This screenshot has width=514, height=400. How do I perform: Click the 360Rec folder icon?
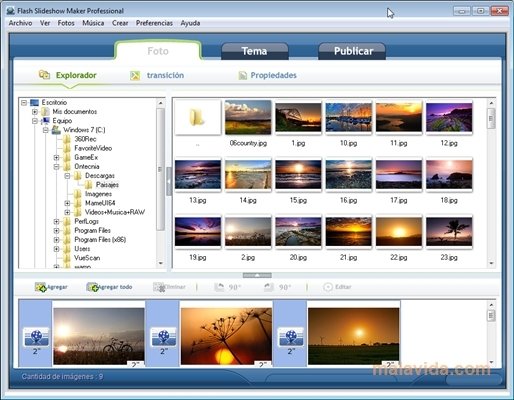[x=67, y=139]
